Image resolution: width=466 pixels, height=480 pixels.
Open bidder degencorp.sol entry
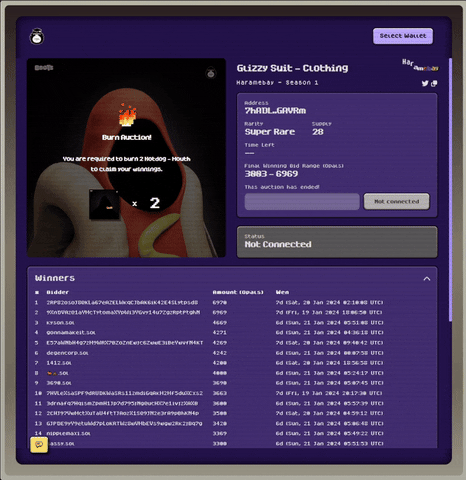67,353
